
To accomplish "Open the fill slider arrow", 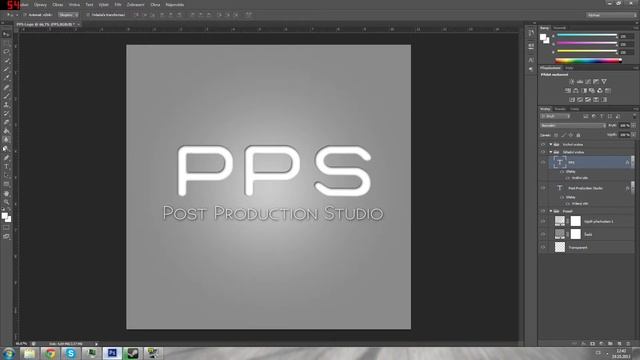I will [x=633, y=135].
